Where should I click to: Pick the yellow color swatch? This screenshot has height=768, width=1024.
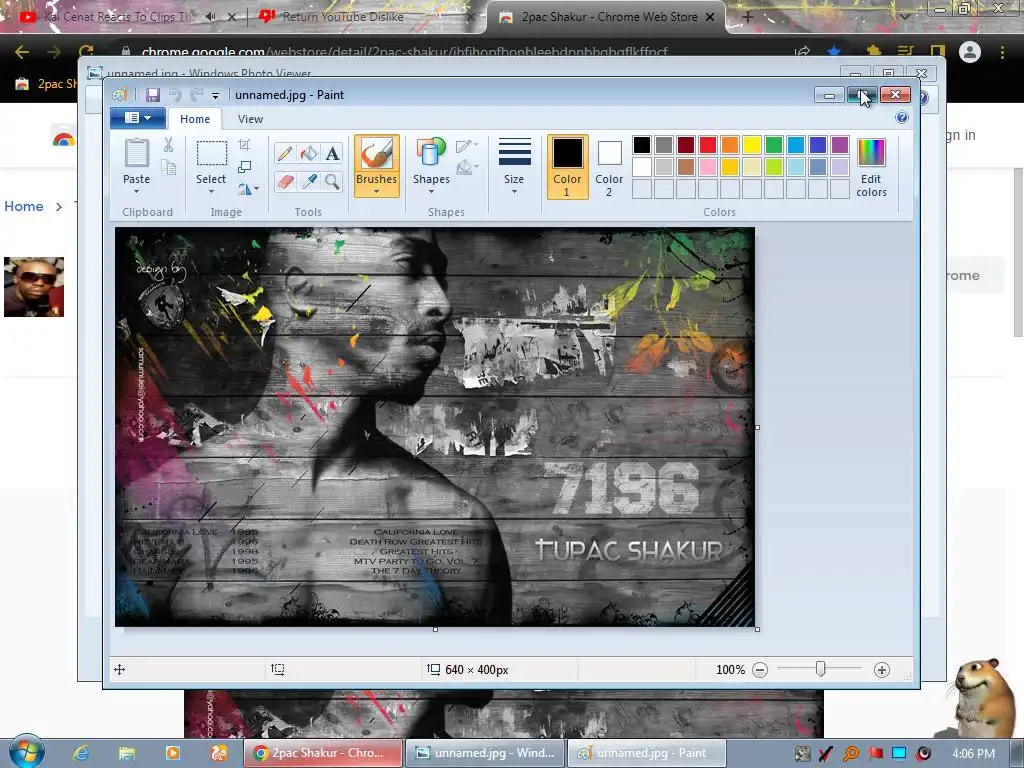point(752,145)
